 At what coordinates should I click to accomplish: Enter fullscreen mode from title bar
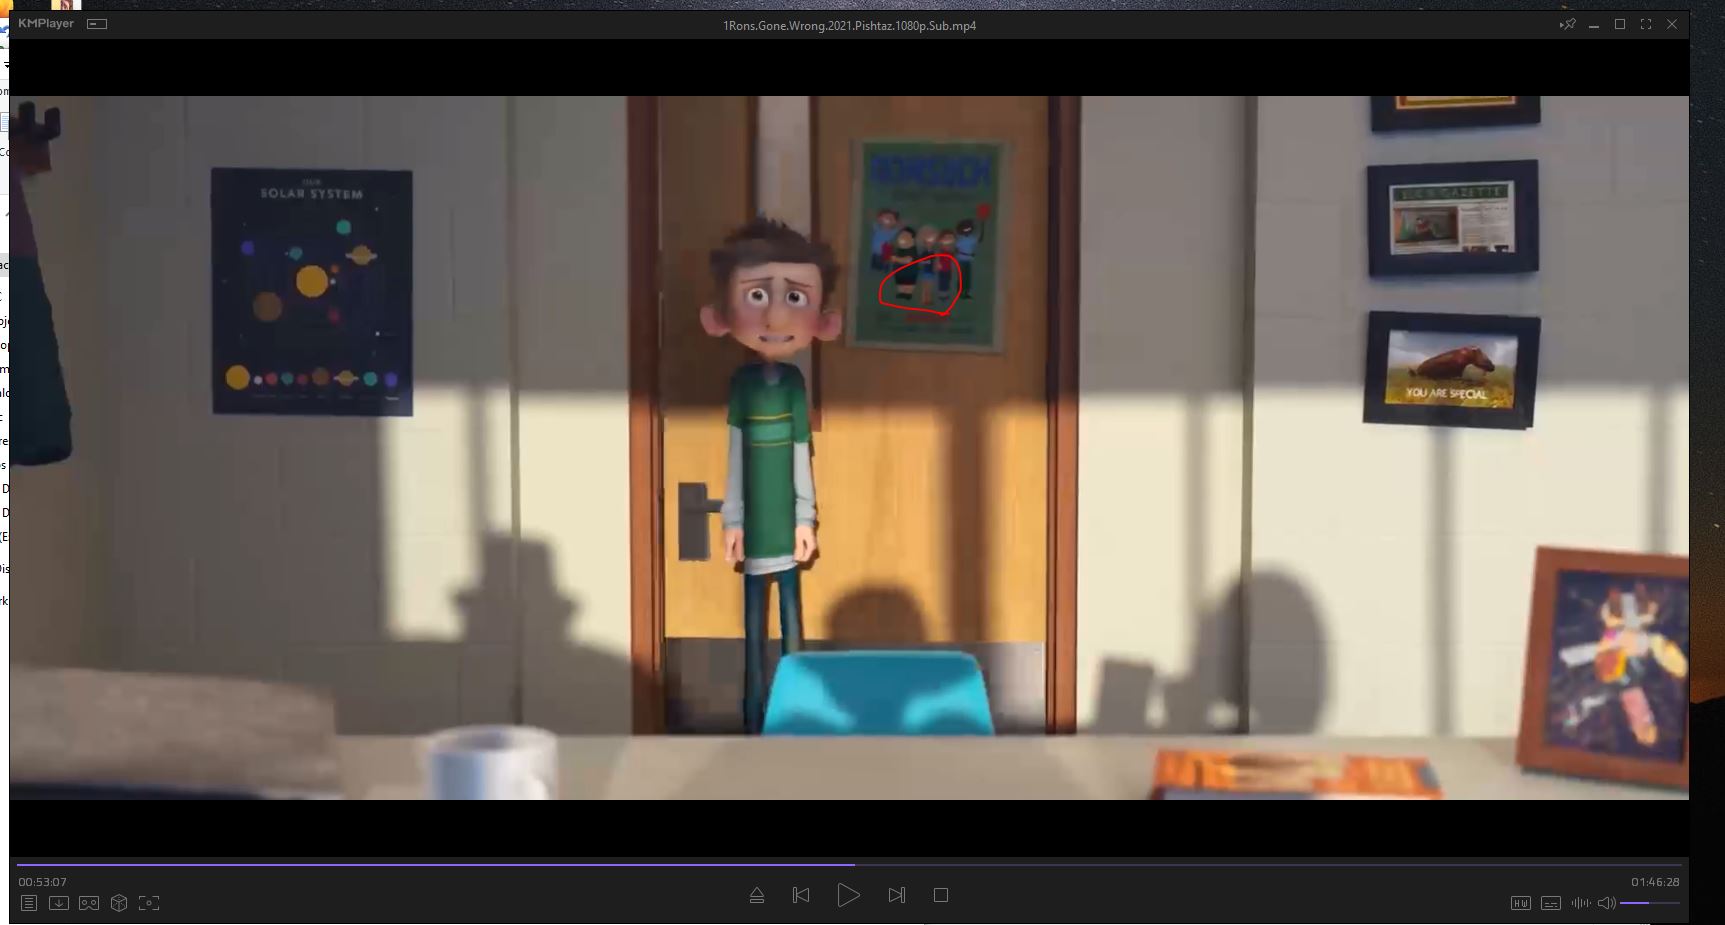(1646, 24)
